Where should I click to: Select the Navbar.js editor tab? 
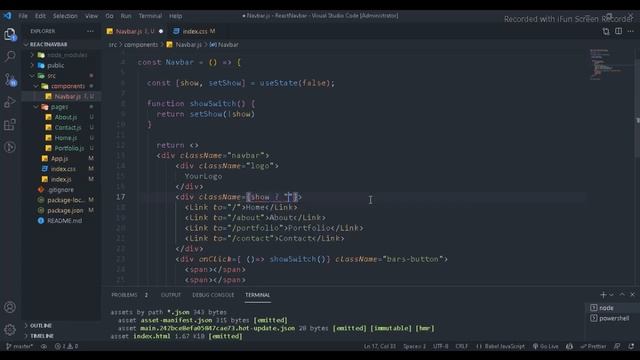(135, 31)
